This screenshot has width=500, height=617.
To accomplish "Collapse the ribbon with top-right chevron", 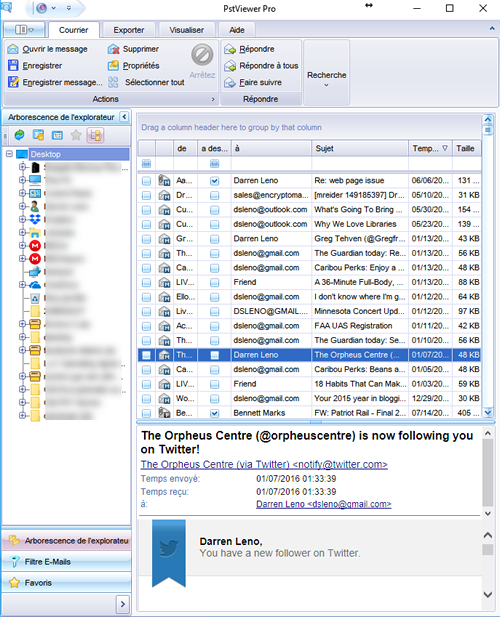I will pyautogui.click(x=492, y=28).
